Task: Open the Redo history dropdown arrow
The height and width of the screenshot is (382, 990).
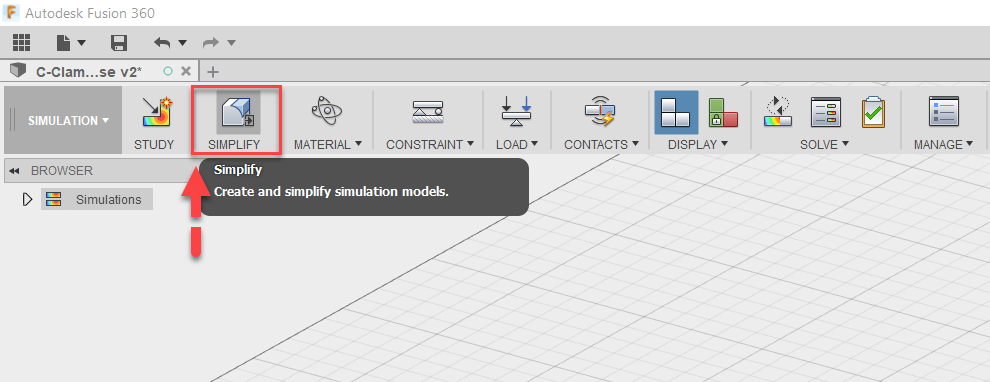Action: 231,43
